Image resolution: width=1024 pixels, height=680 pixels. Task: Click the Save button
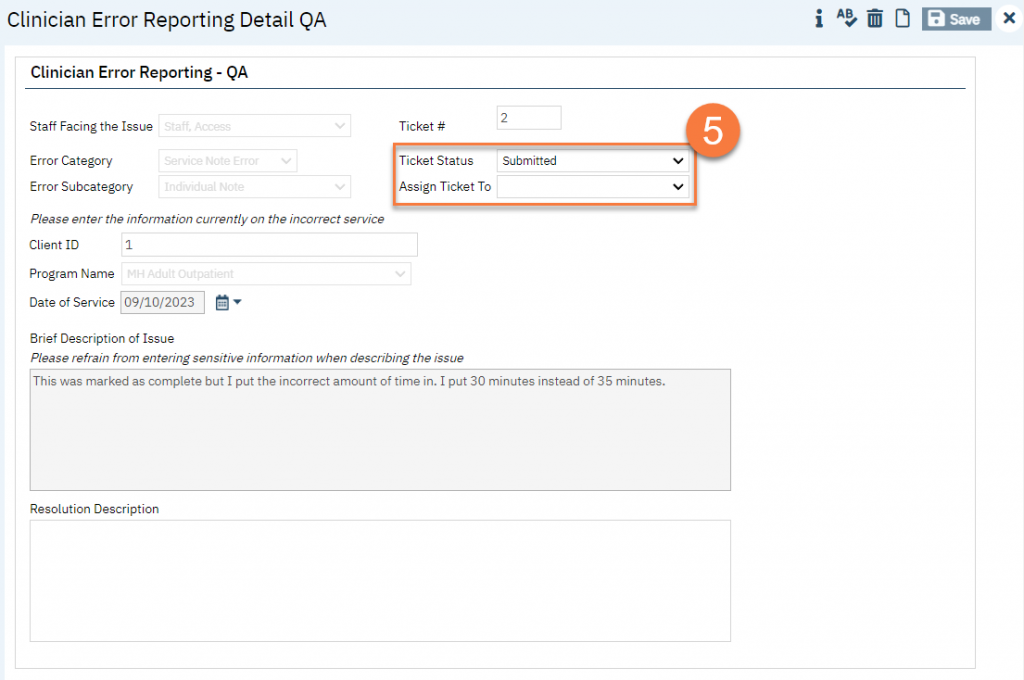[x=955, y=19]
